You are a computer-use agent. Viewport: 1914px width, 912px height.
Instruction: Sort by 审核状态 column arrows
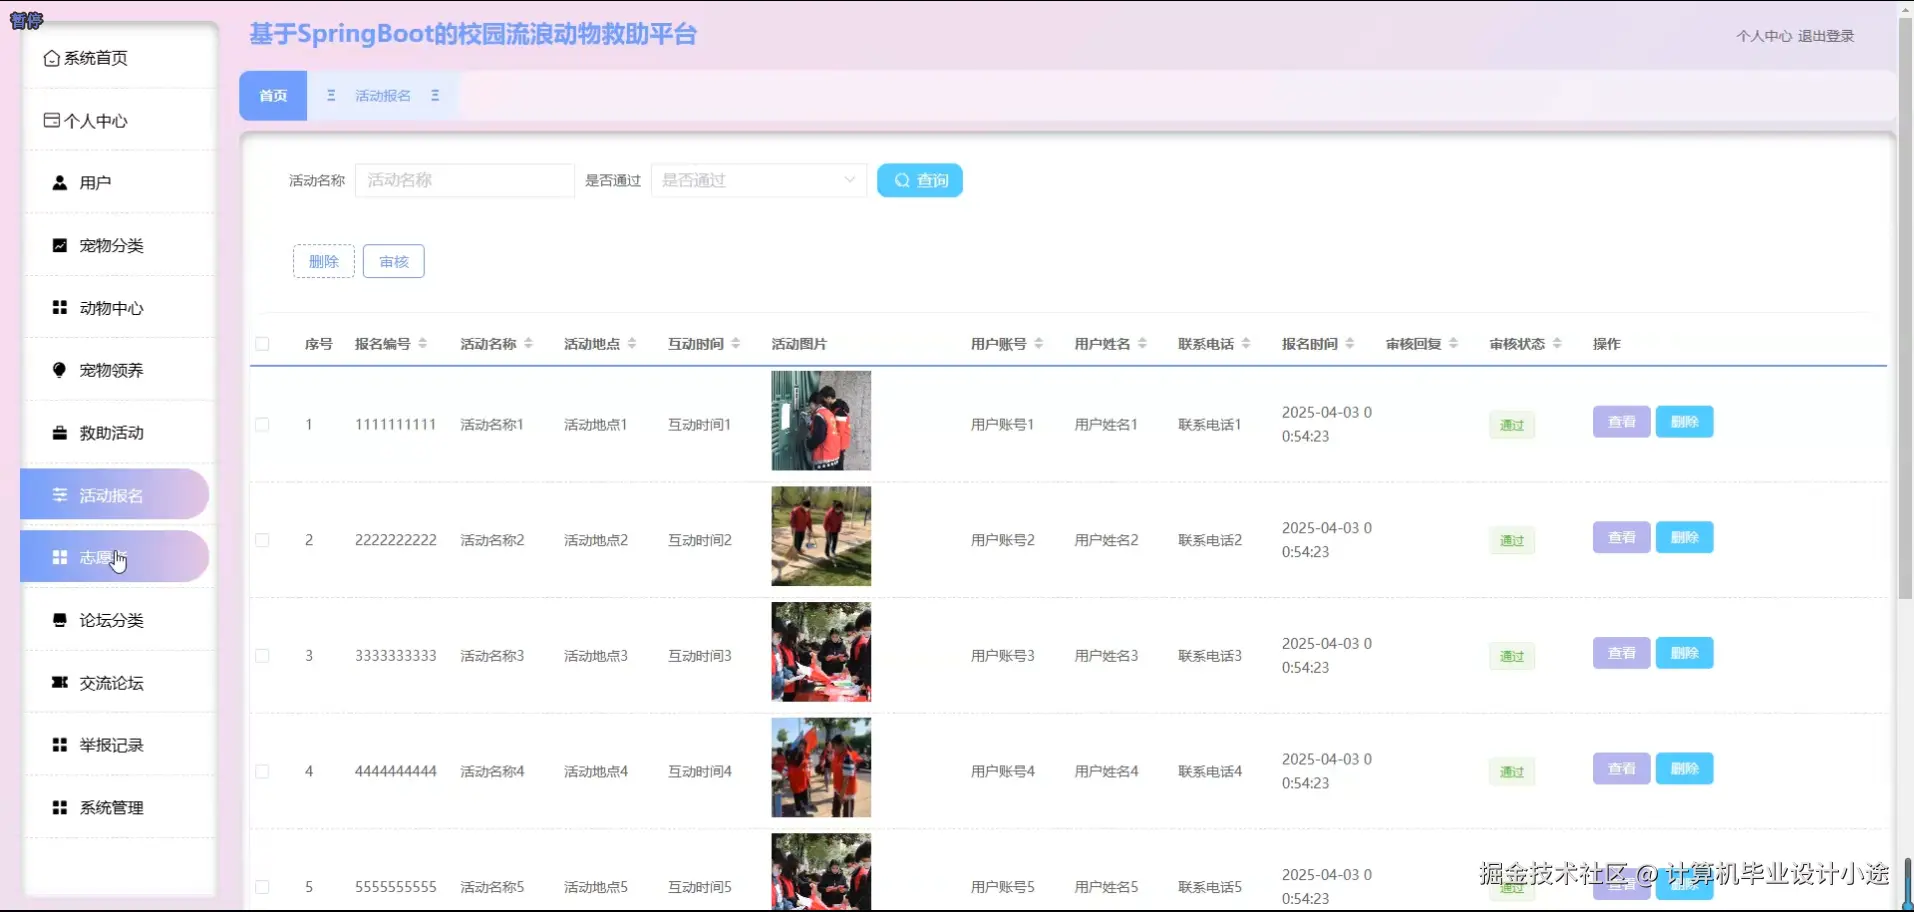[1557, 343]
